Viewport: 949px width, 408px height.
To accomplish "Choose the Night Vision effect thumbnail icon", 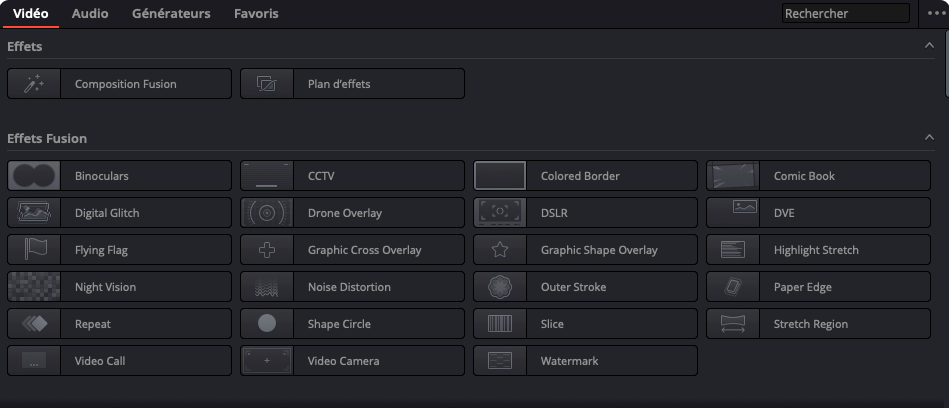I will [x=34, y=287].
